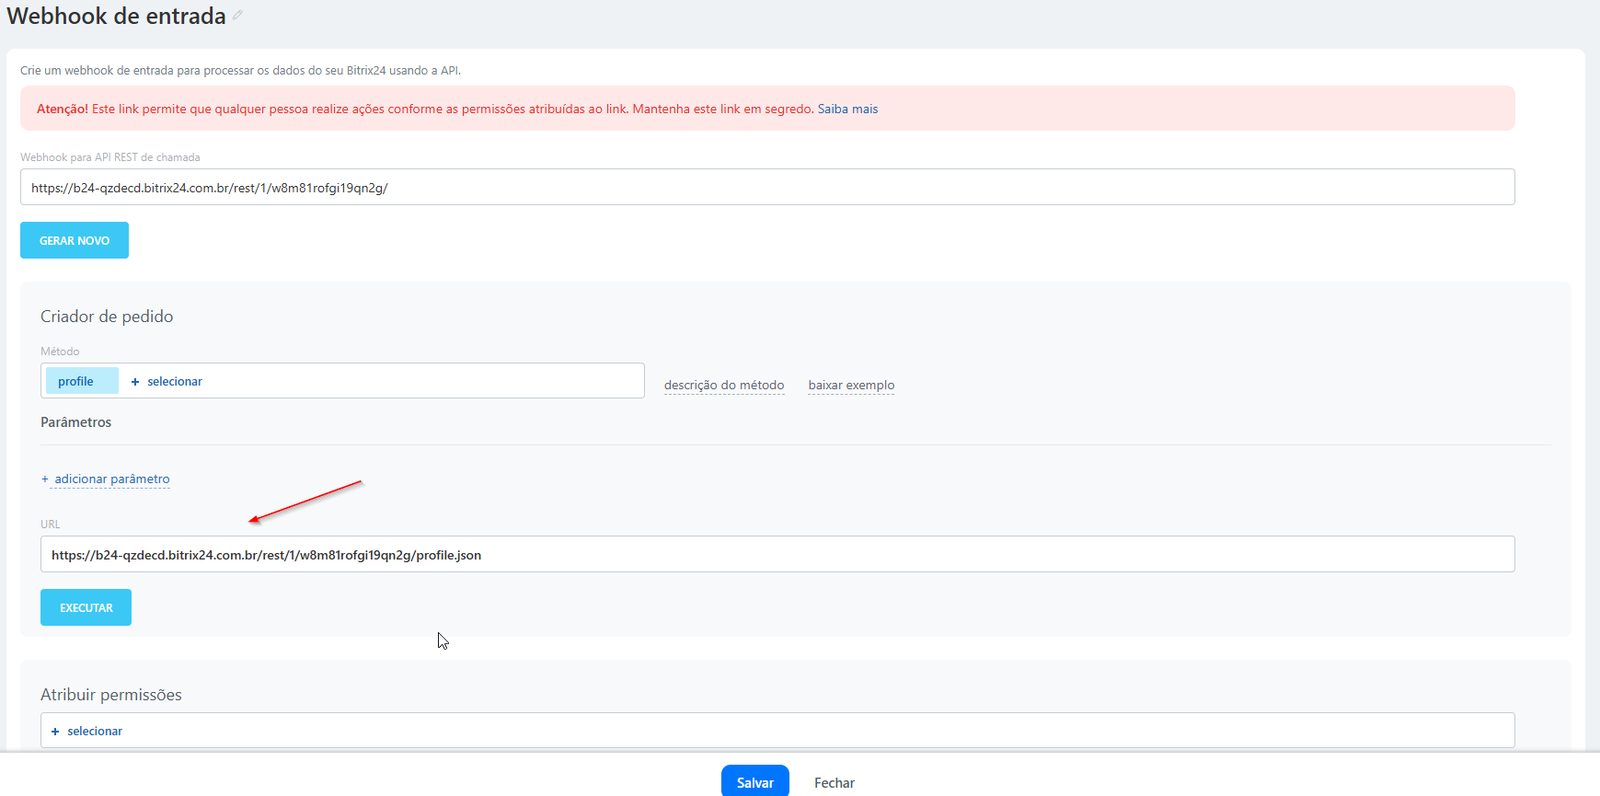Open the Saiba mais link
1600x796 pixels.
[848, 109]
